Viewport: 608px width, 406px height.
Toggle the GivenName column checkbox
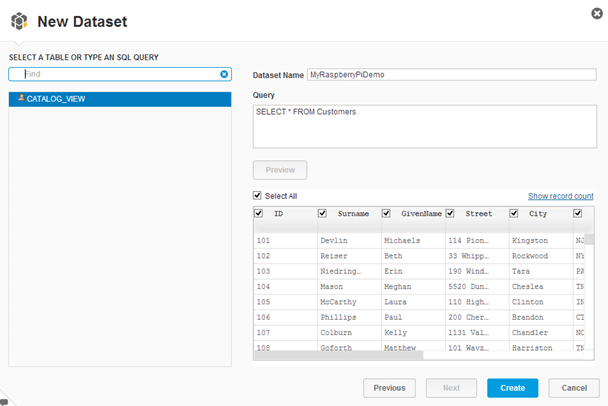tap(387, 213)
